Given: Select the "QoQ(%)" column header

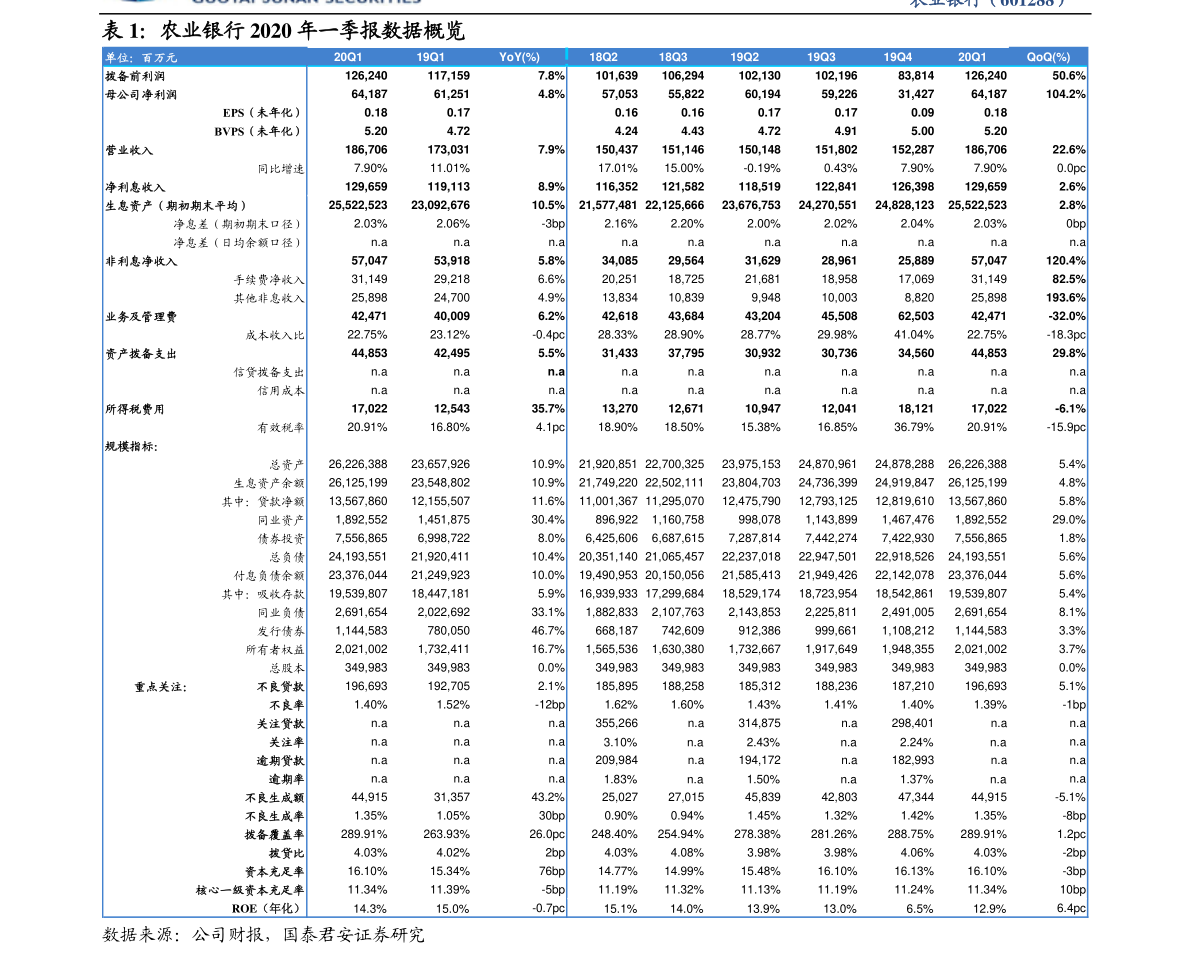Looking at the screenshot, I should tap(1048, 57).
